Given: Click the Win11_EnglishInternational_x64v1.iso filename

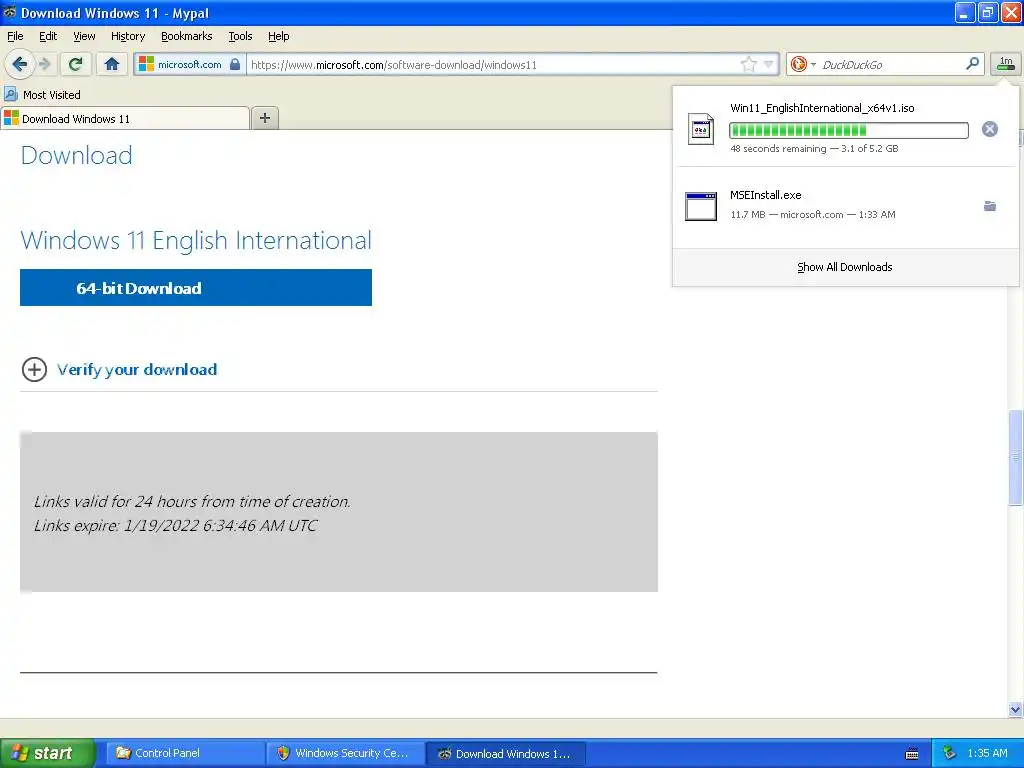Looking at the screenshot, I should (822, 108).
